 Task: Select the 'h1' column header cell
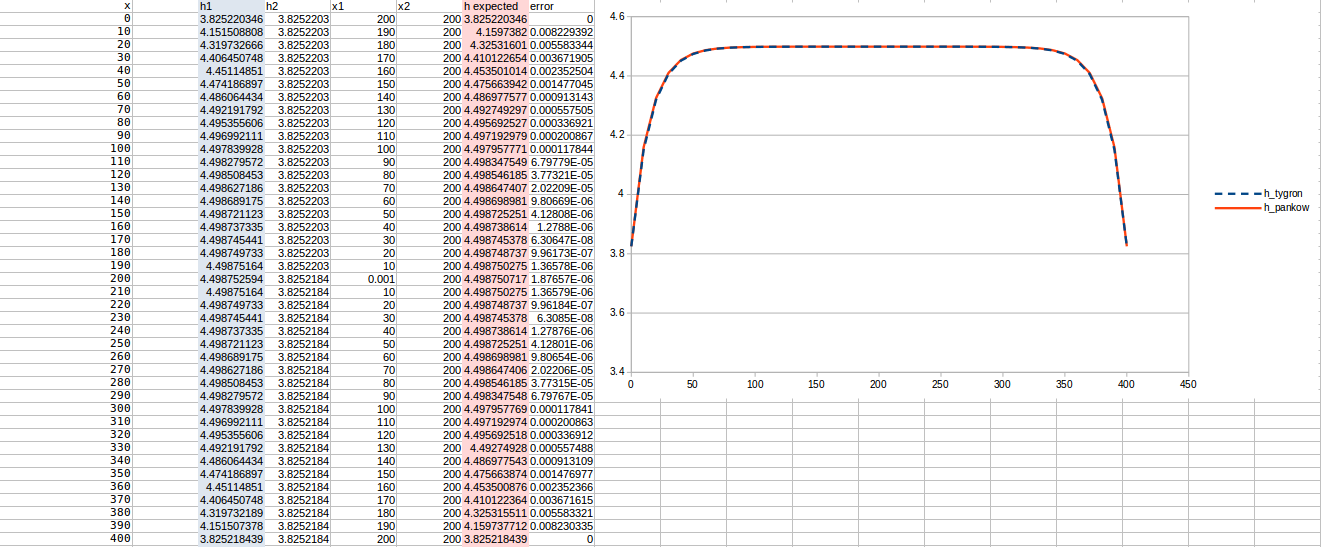click(x=230, y=6)
